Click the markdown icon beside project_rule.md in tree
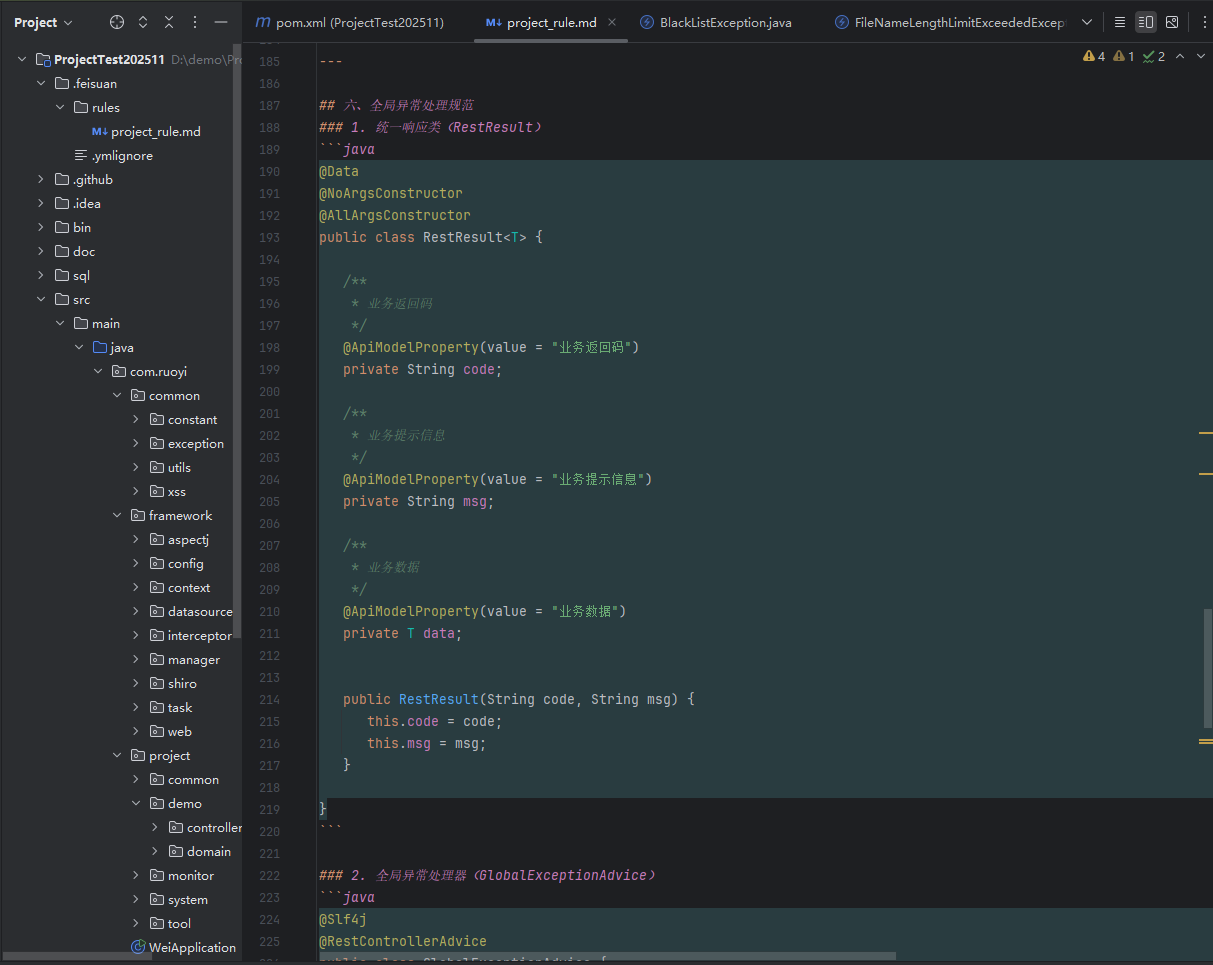 (x=100, y=131)
